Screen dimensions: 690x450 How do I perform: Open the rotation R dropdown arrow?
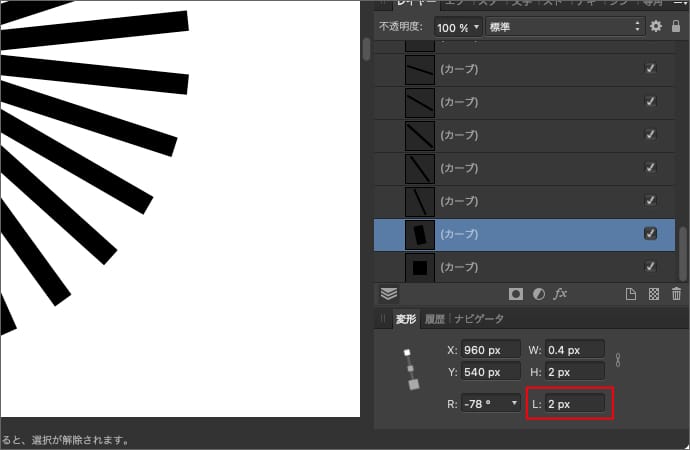point(515,404)
